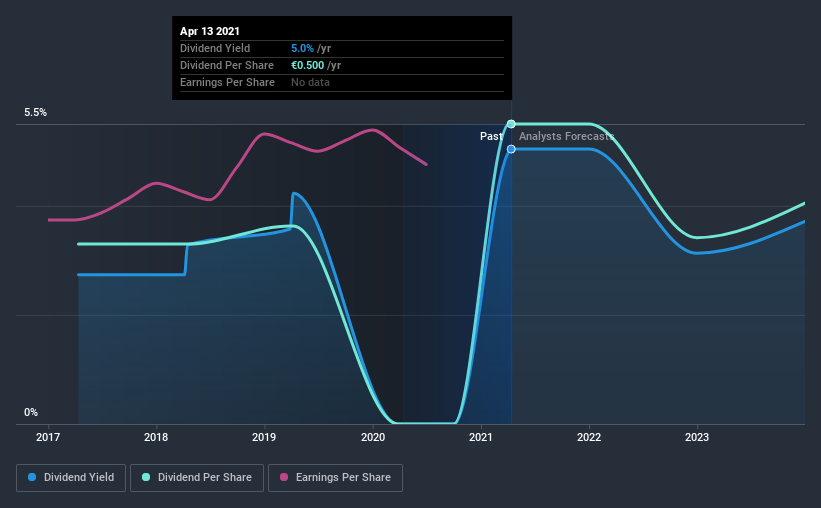Screen dimensions: 821x508
Task: Select the teal data point marker at Apr 2021
Action: coord(511,124)
